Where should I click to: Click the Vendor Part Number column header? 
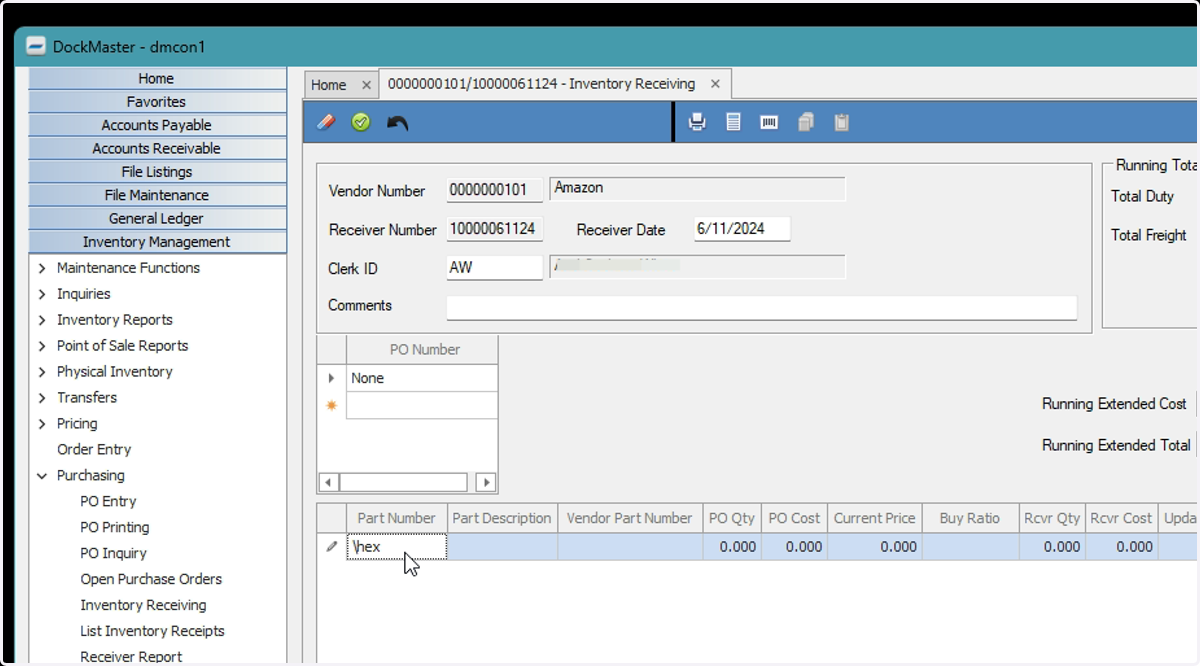pos(630,518)
